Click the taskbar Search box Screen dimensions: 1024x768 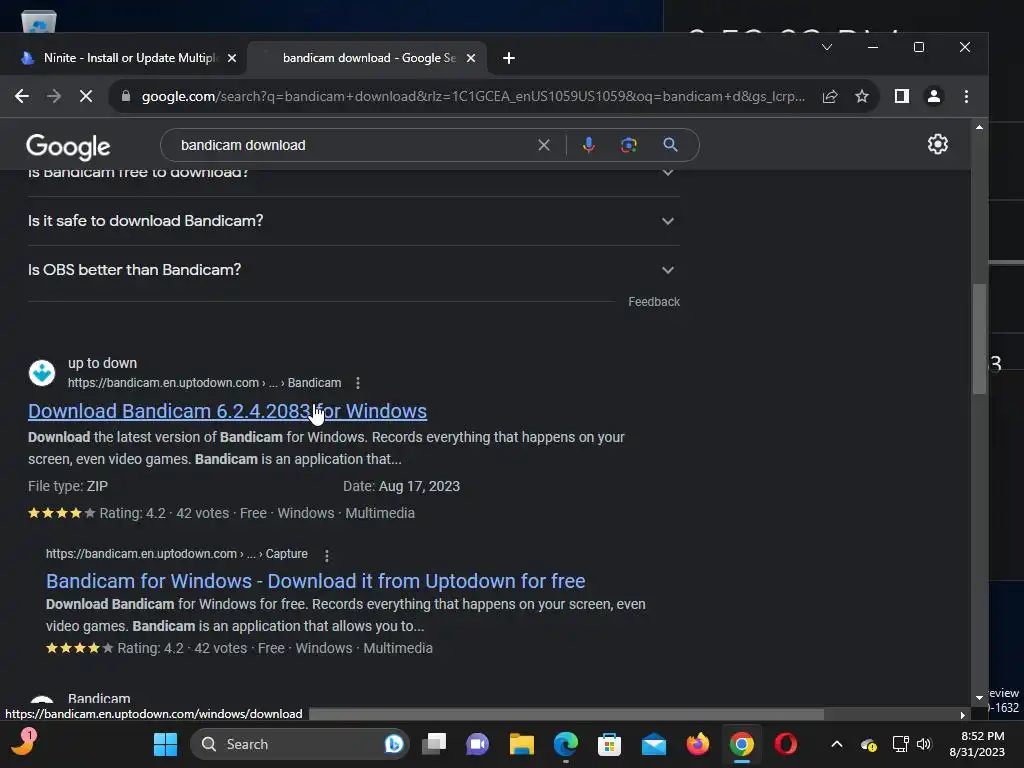299,744
